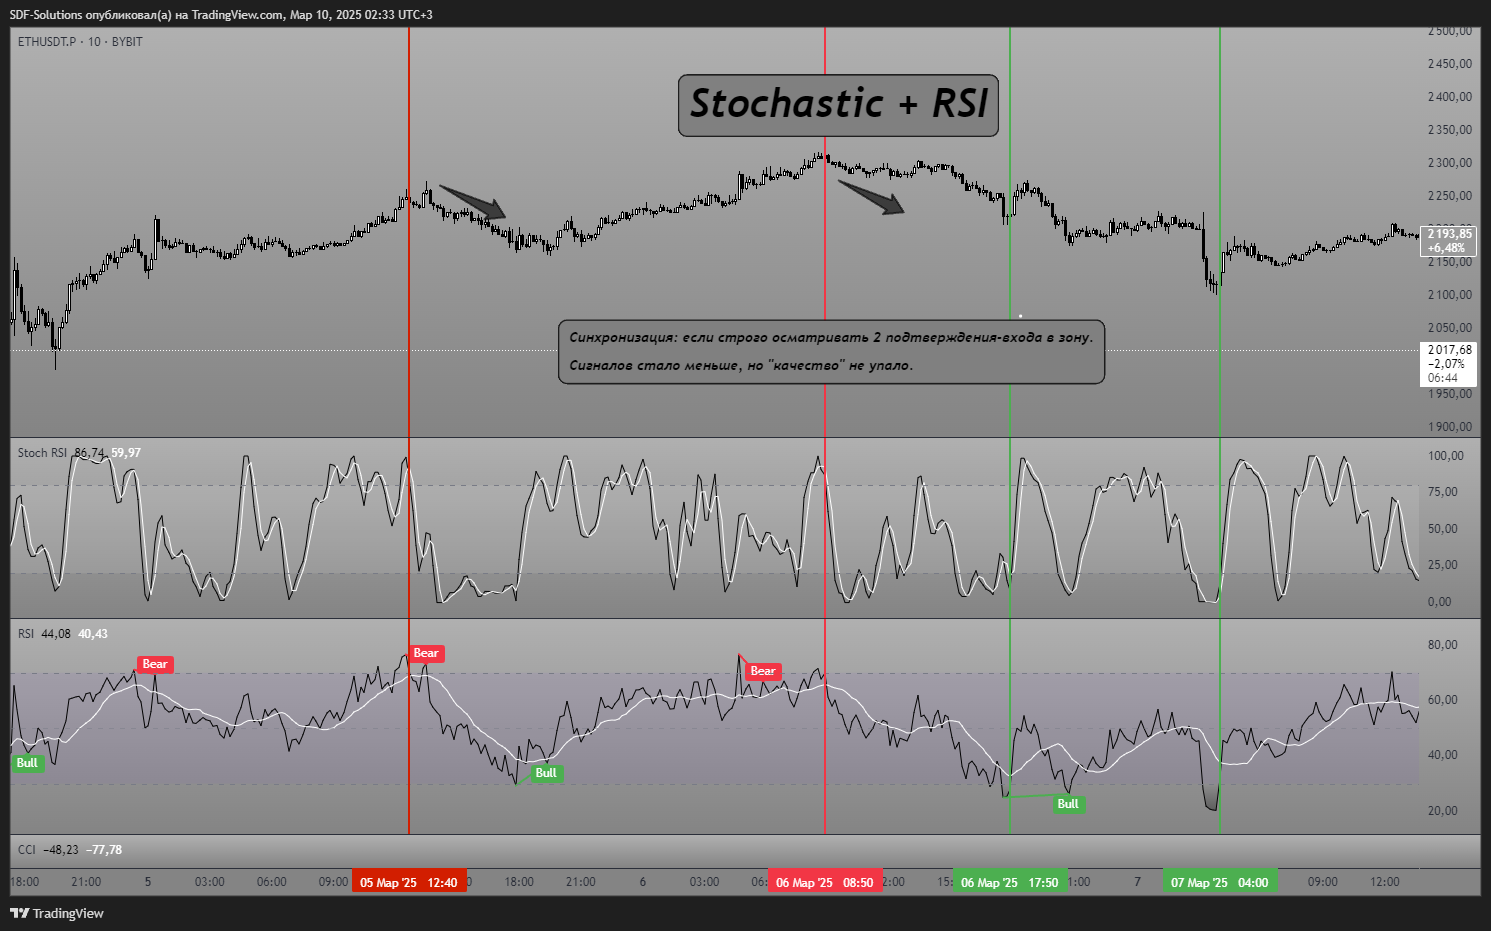Screen dimensions: 1491x931
Task: Select the RSI 44,08 indicator legend
Action: [x=63, y=634]
